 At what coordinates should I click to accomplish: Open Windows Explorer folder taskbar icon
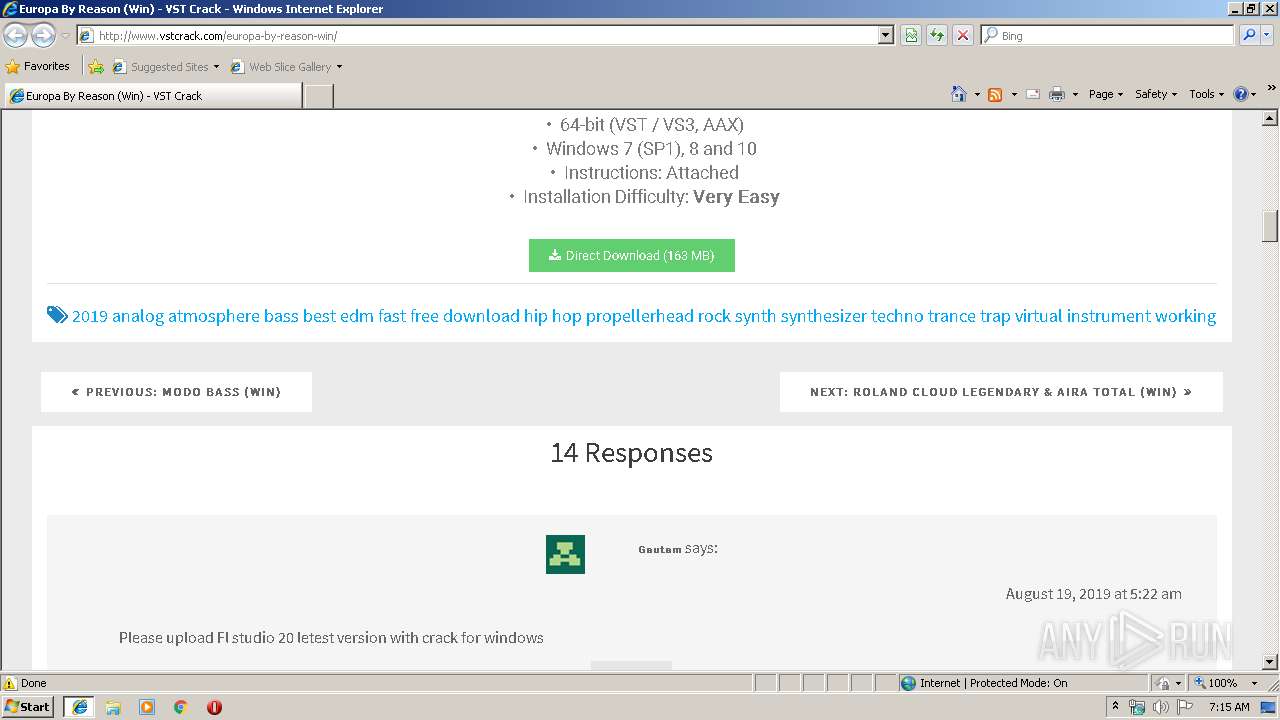click(x=113, y=707)
